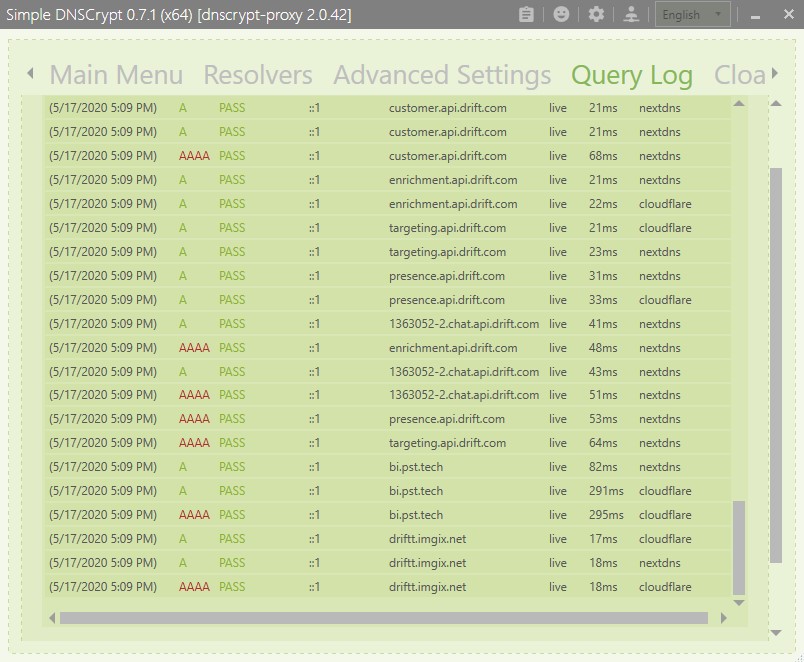Open settings gear icon in title bar
The image size is (804, 662).
click(x=596, y=14)
